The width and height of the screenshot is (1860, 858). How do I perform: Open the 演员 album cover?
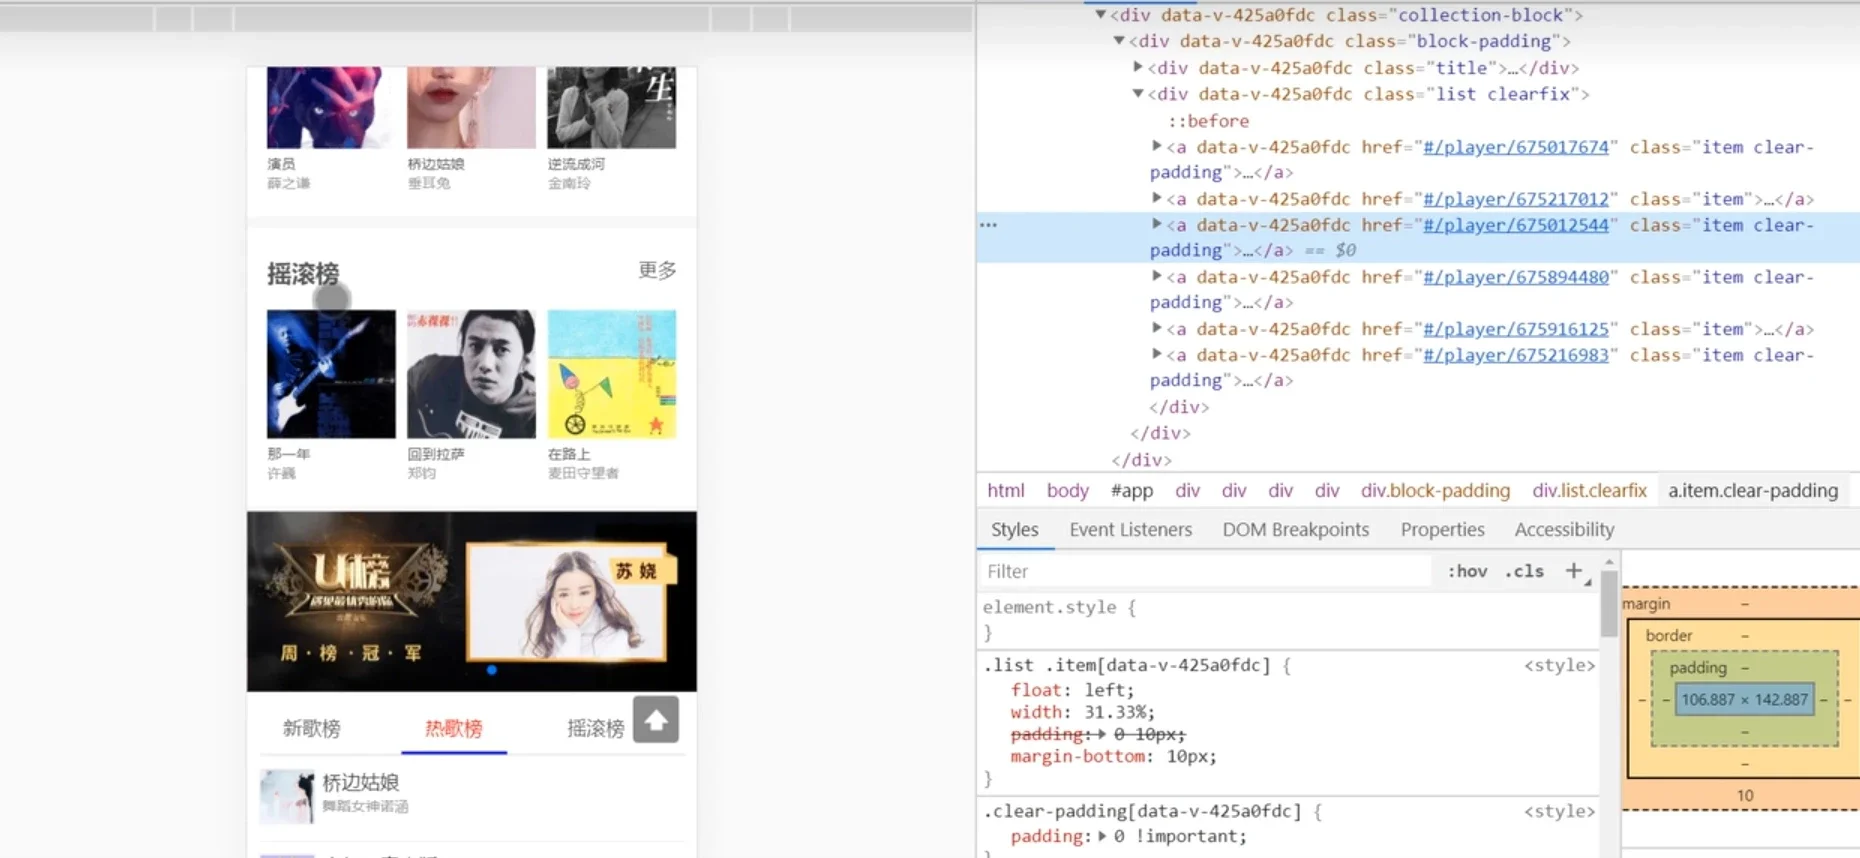(331, 108)
